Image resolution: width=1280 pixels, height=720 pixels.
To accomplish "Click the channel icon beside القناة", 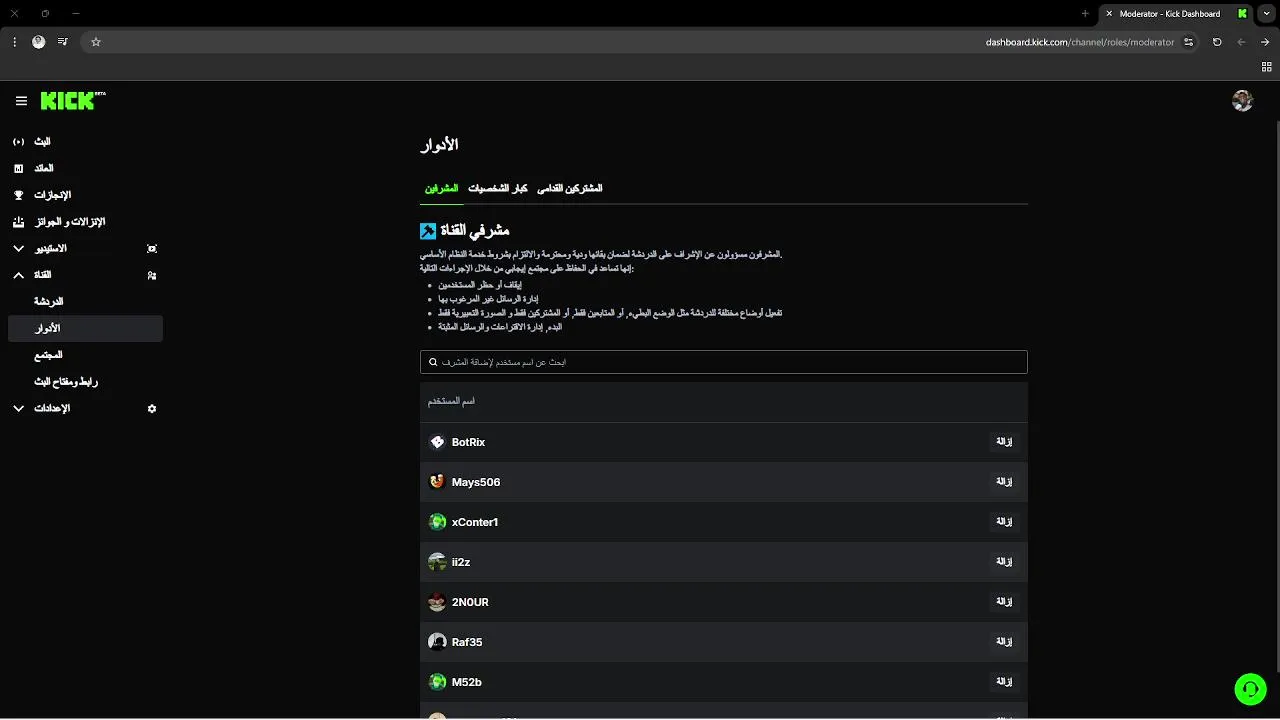I will tap(152, 275).
